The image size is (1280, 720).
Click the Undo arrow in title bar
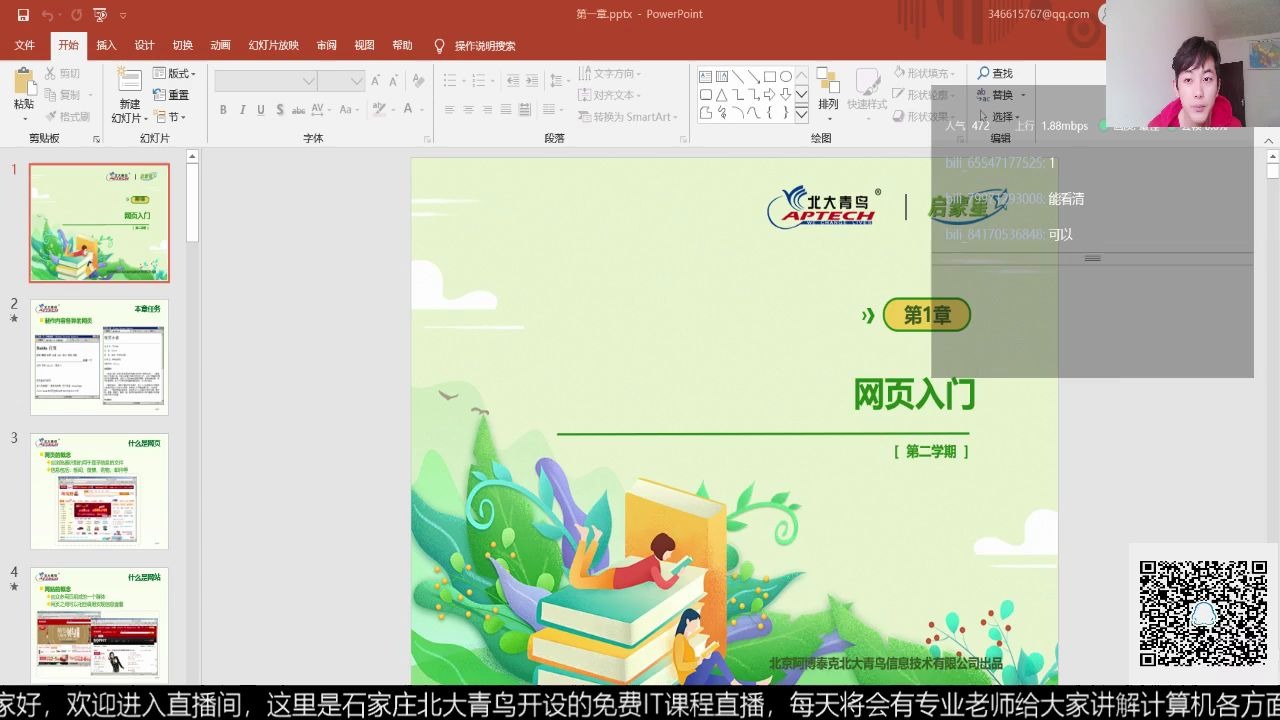tap(47, 15)
